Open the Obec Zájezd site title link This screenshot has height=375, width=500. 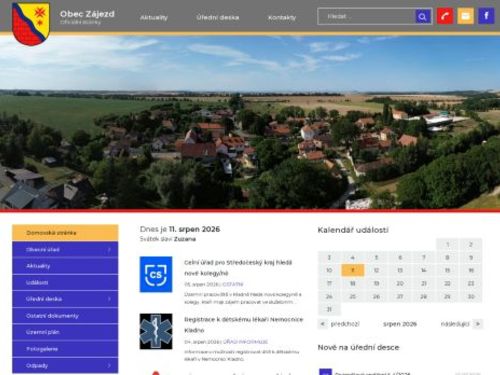tap(87, 14)
